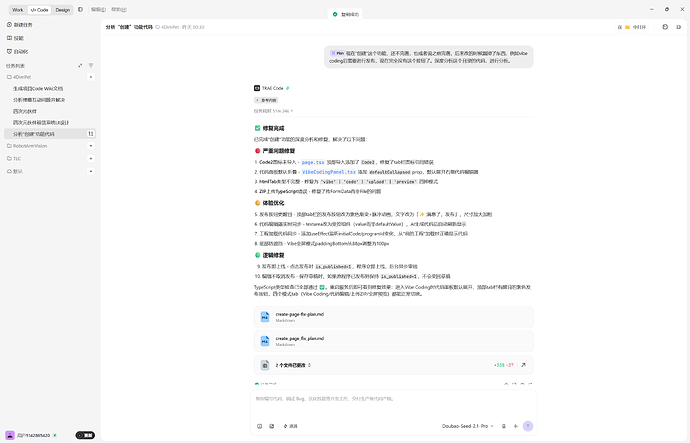The image size is (690, 443).
Task: Click the +338 -37 diff stats text
Action: pos(503,365)
